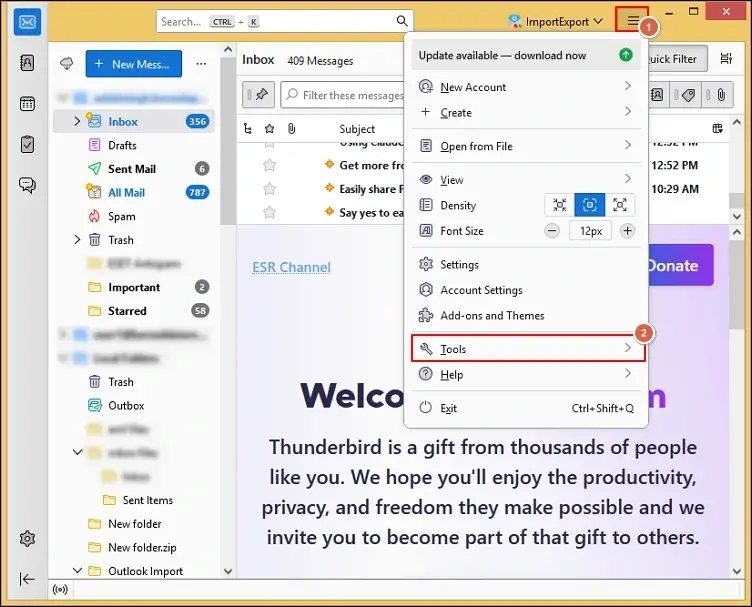Screen dimensions: 752x607
Task: Open Settings gear in spaces toolbar
Action: 27,538
